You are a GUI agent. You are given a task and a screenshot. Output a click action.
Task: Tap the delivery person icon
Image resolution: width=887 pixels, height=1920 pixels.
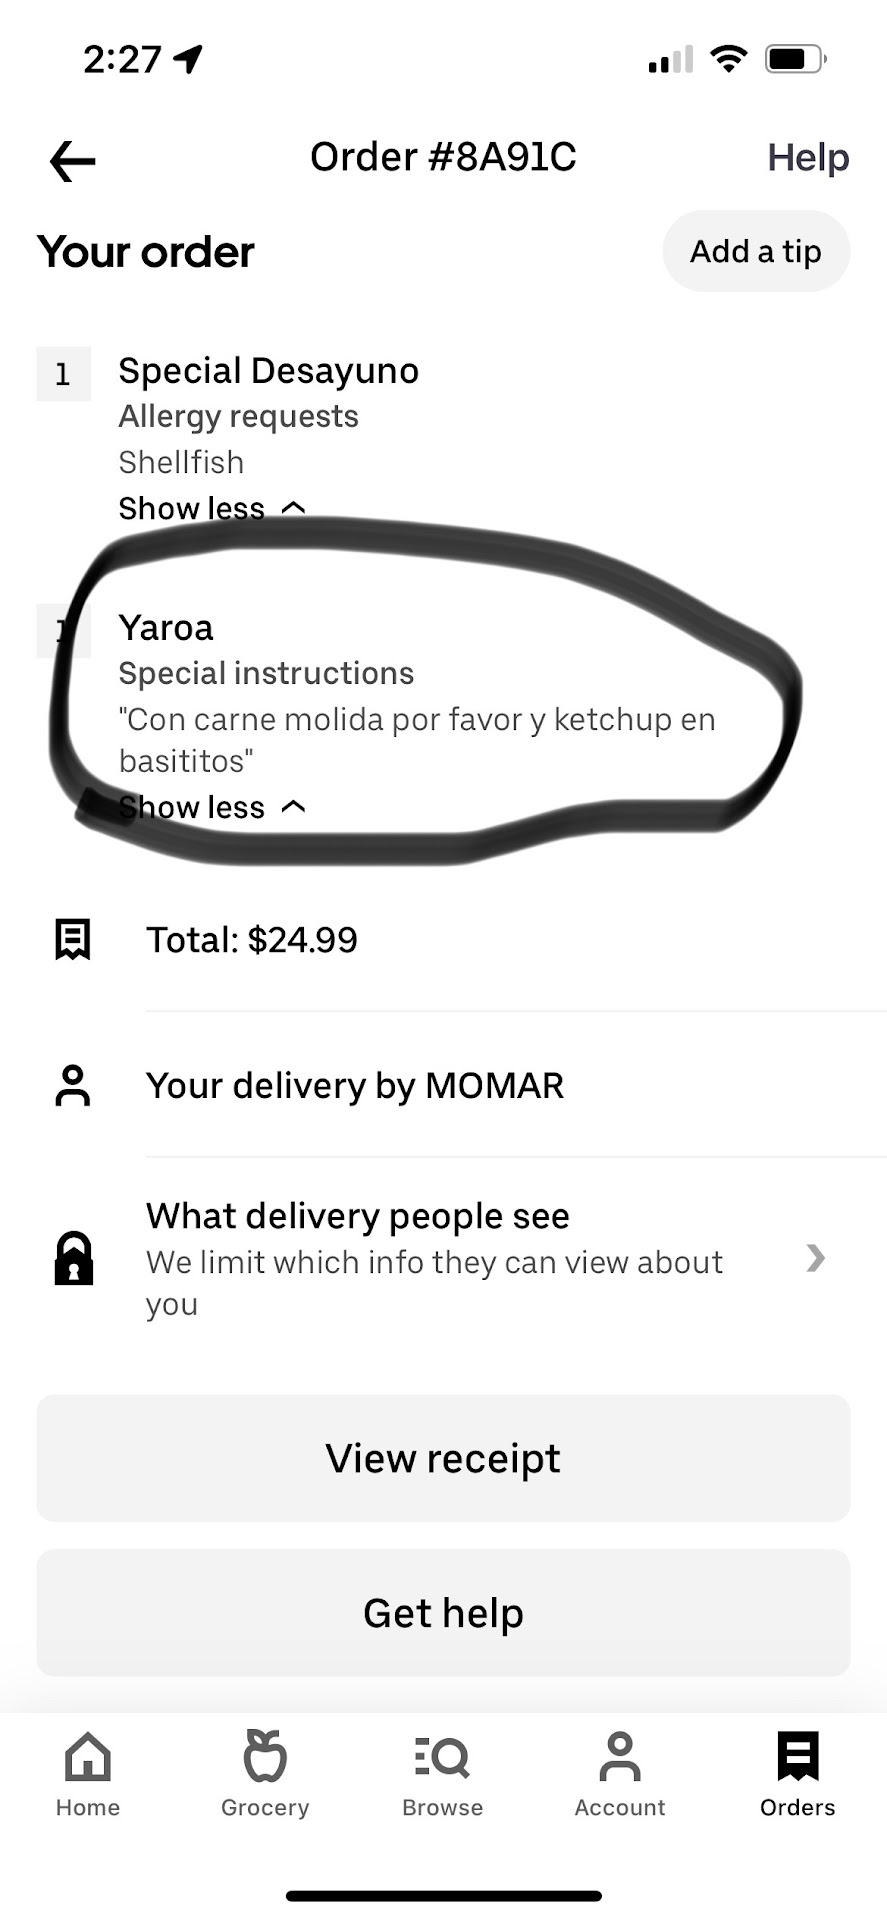point(72,1085)
